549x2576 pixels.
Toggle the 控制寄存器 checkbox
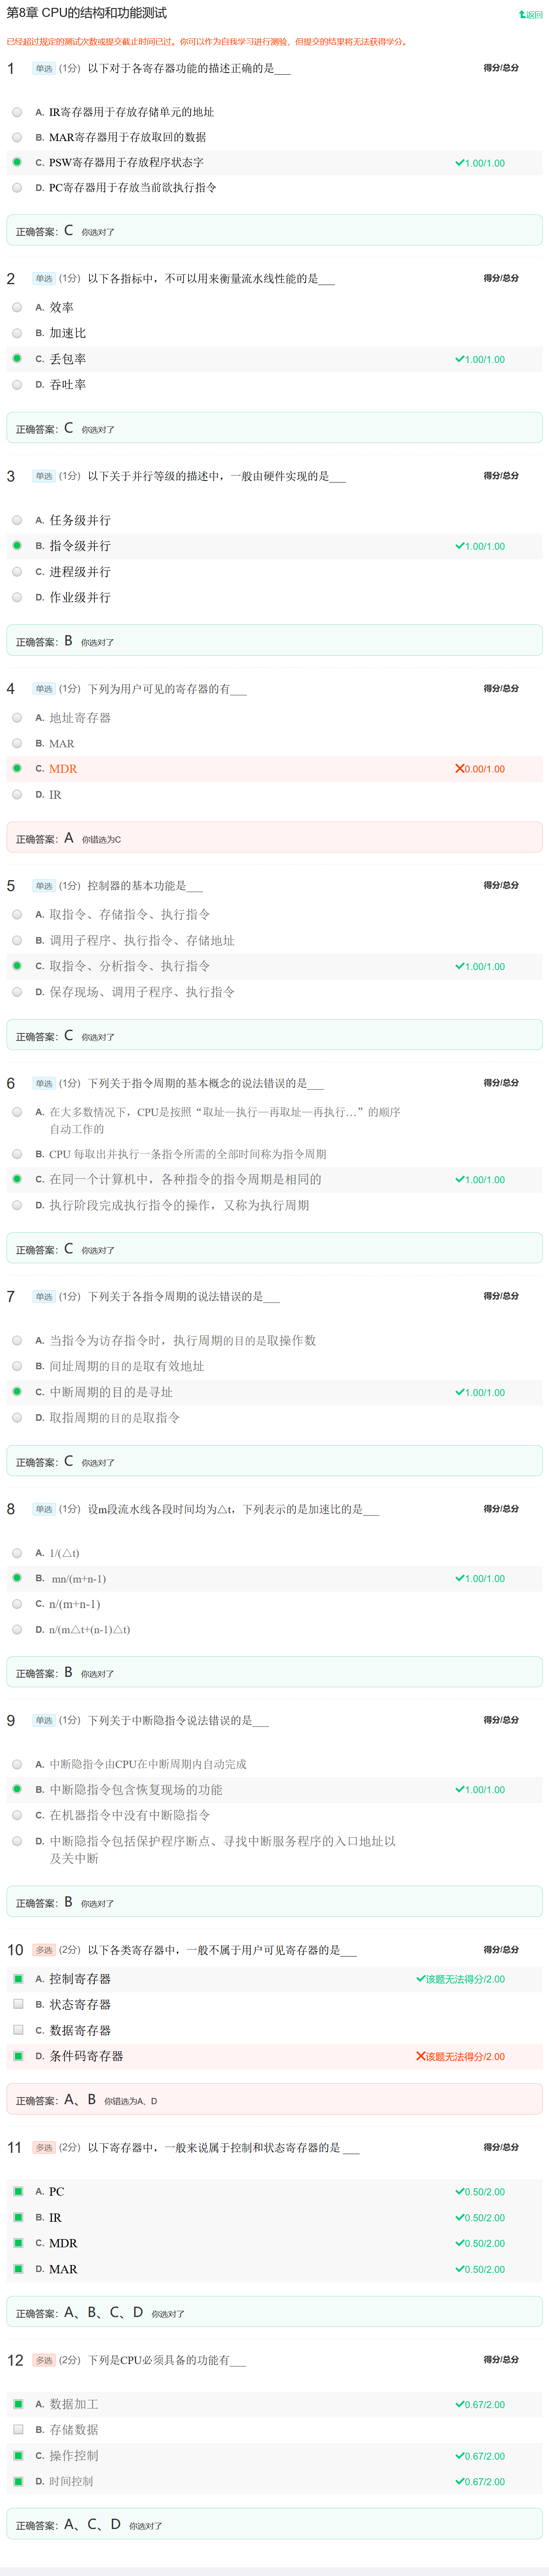coord(18,1979)
